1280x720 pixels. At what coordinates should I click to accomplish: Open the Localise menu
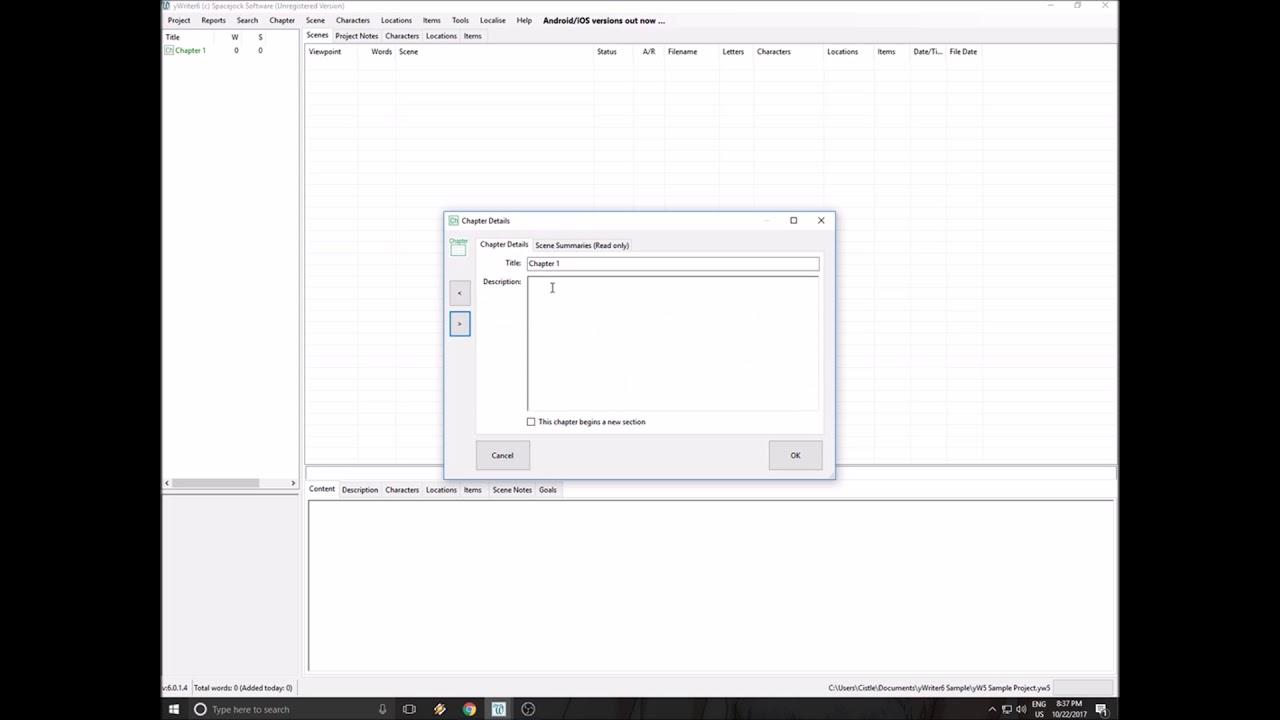click(492, 20)
